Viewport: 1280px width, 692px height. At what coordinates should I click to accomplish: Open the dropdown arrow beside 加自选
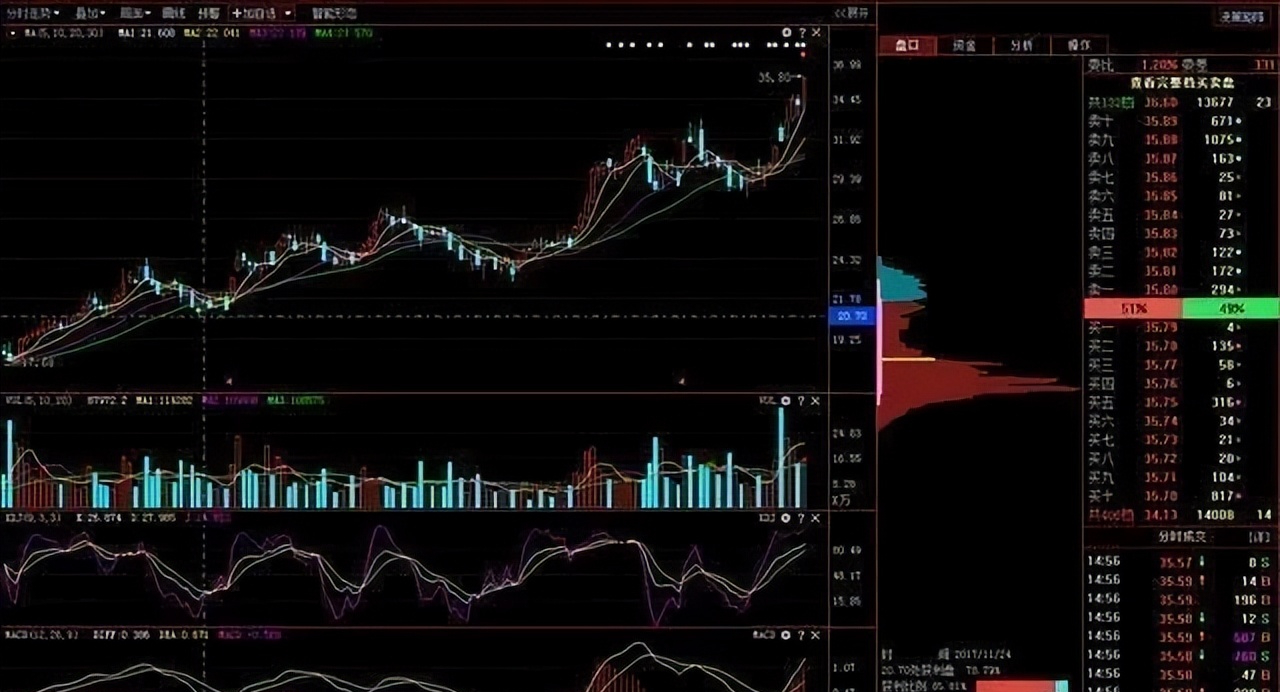(x=288, y=13)
